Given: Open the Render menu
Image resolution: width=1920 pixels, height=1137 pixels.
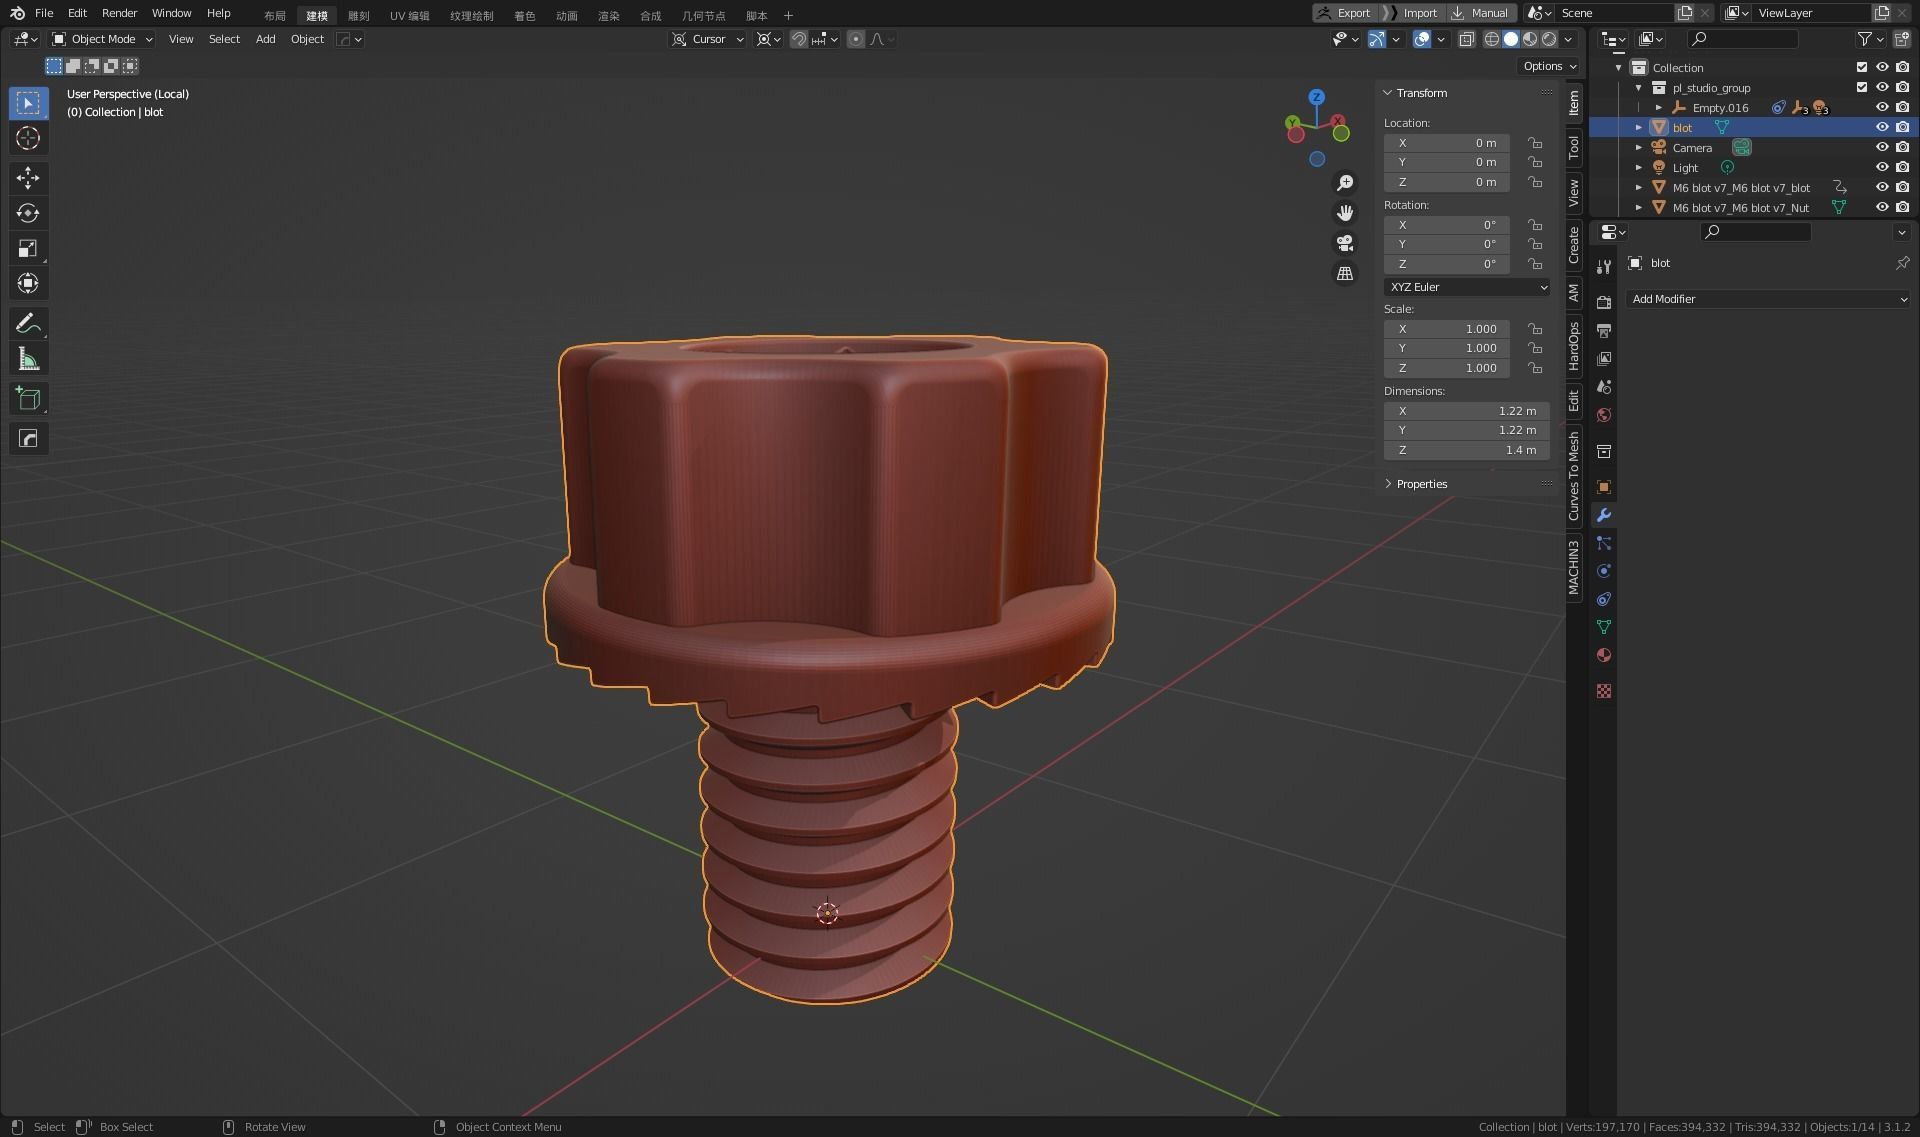Looking at the screenshot, I should click(x=119, y=13).
